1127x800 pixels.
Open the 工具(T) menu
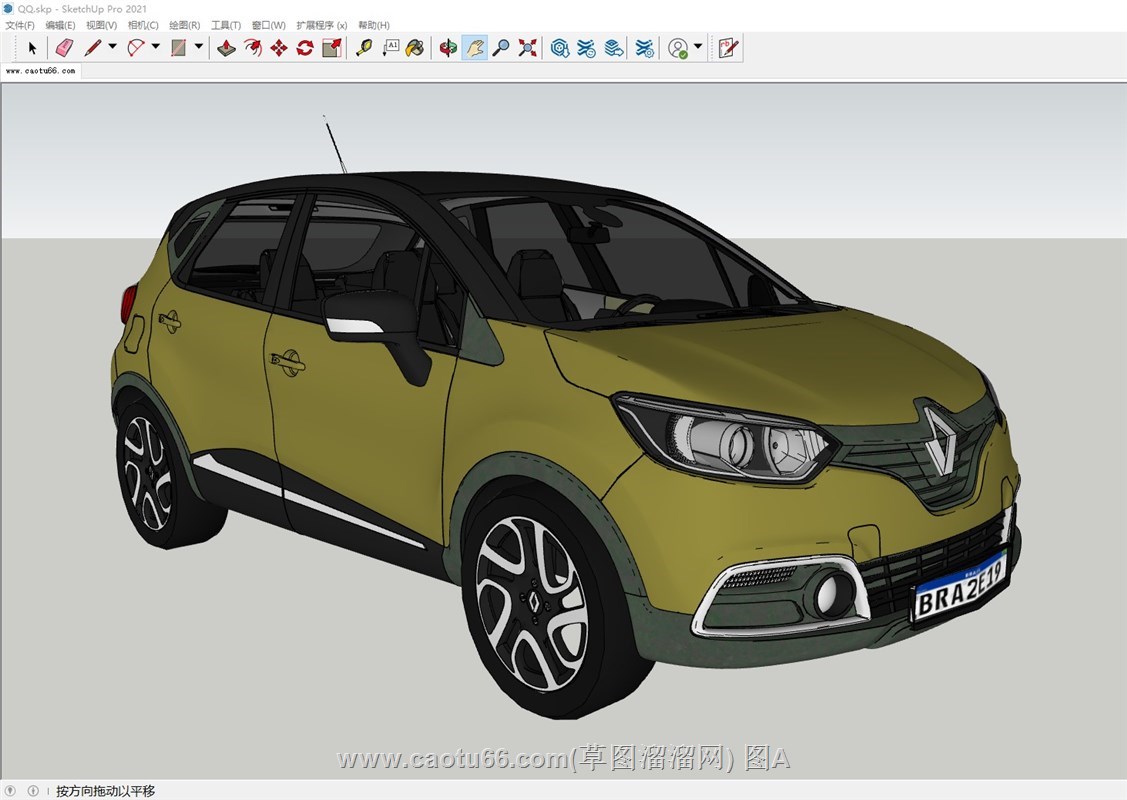coord(226,25)
